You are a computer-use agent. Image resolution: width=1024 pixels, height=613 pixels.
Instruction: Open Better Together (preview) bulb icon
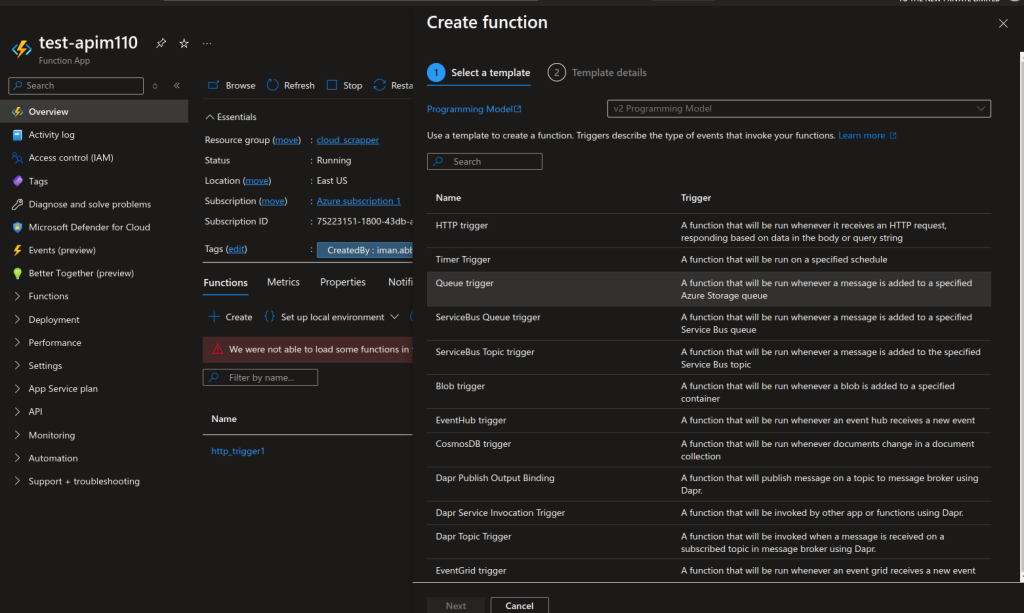point(18,273)
